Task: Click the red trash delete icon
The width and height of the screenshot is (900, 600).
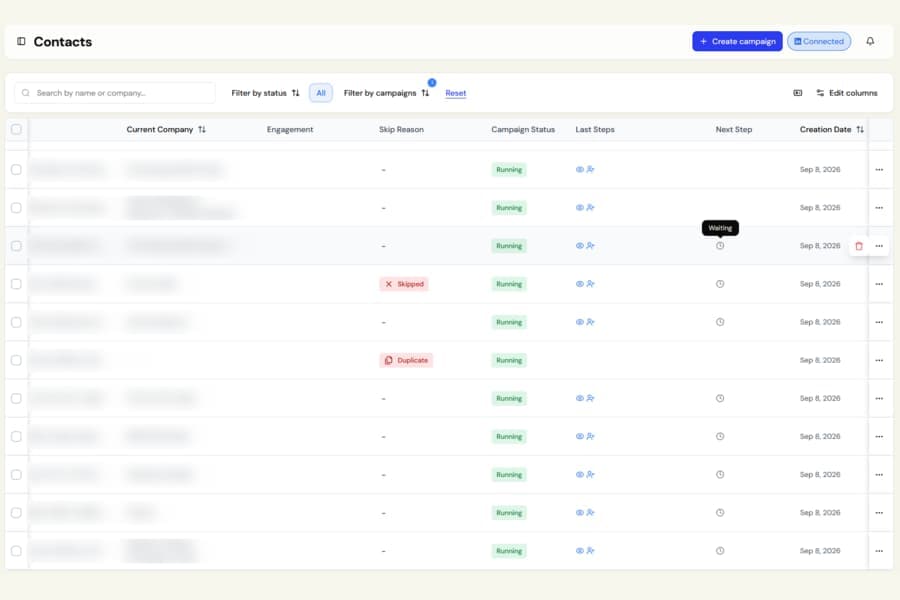Action: pyautogui.click(x=859, y=246)
